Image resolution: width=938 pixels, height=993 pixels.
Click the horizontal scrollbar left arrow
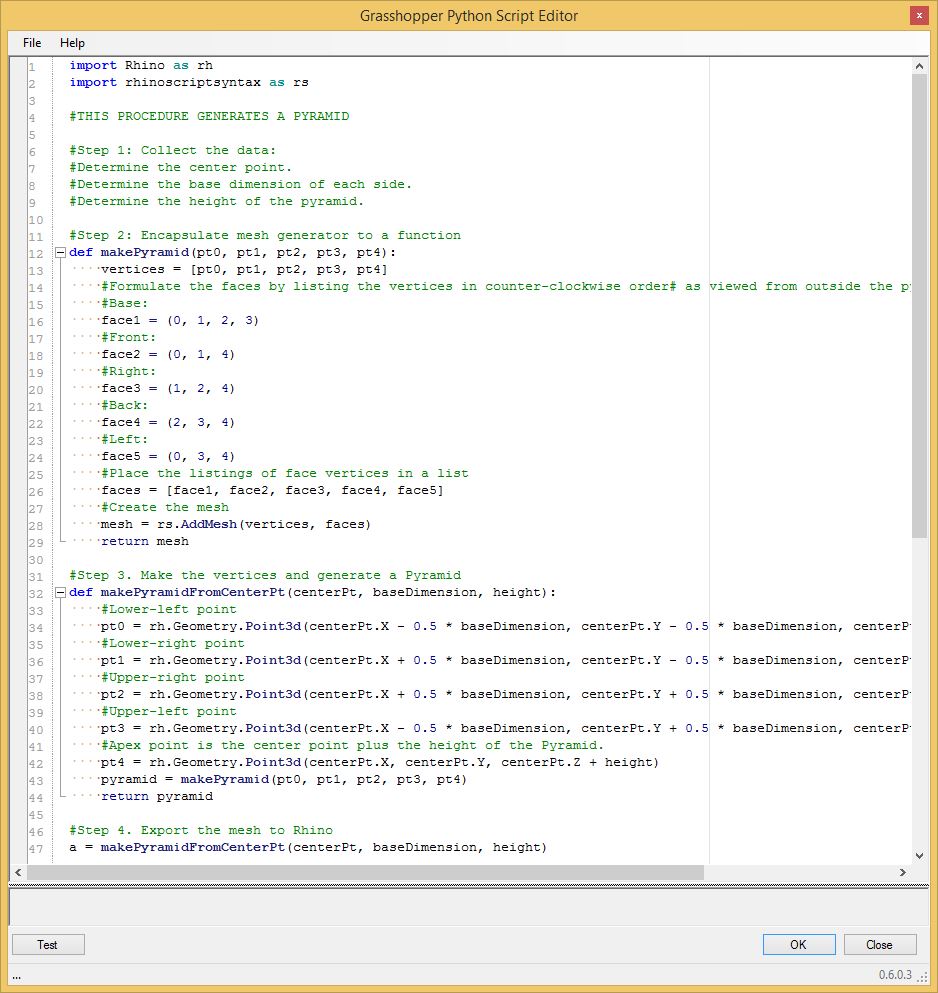pos(18,872)
